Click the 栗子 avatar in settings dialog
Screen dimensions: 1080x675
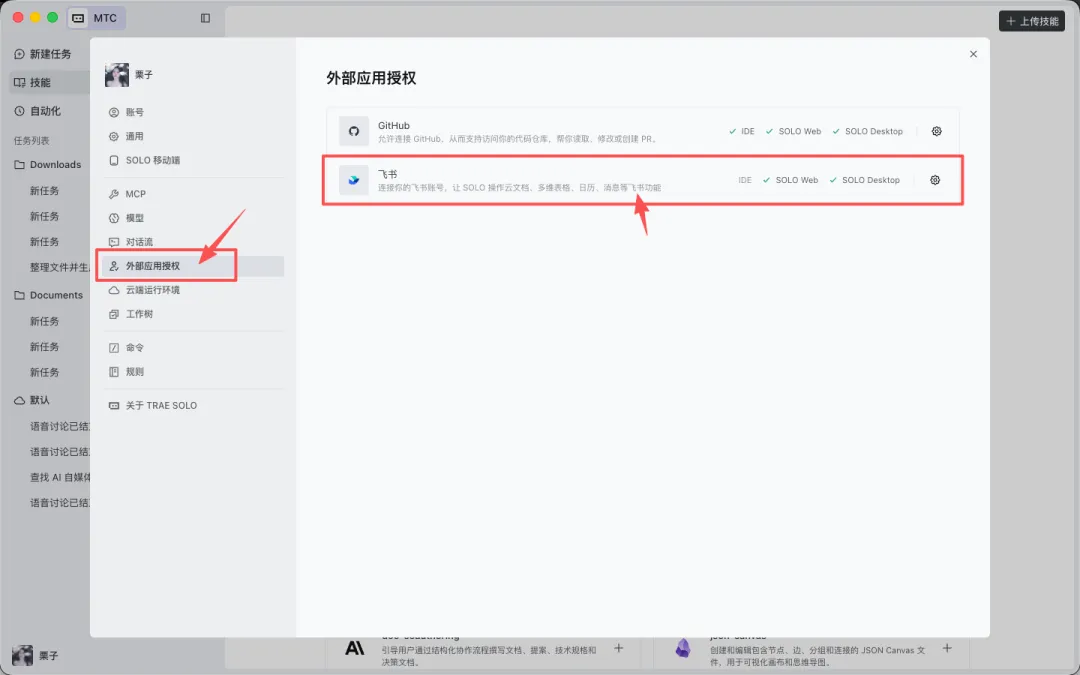(117, 75)
